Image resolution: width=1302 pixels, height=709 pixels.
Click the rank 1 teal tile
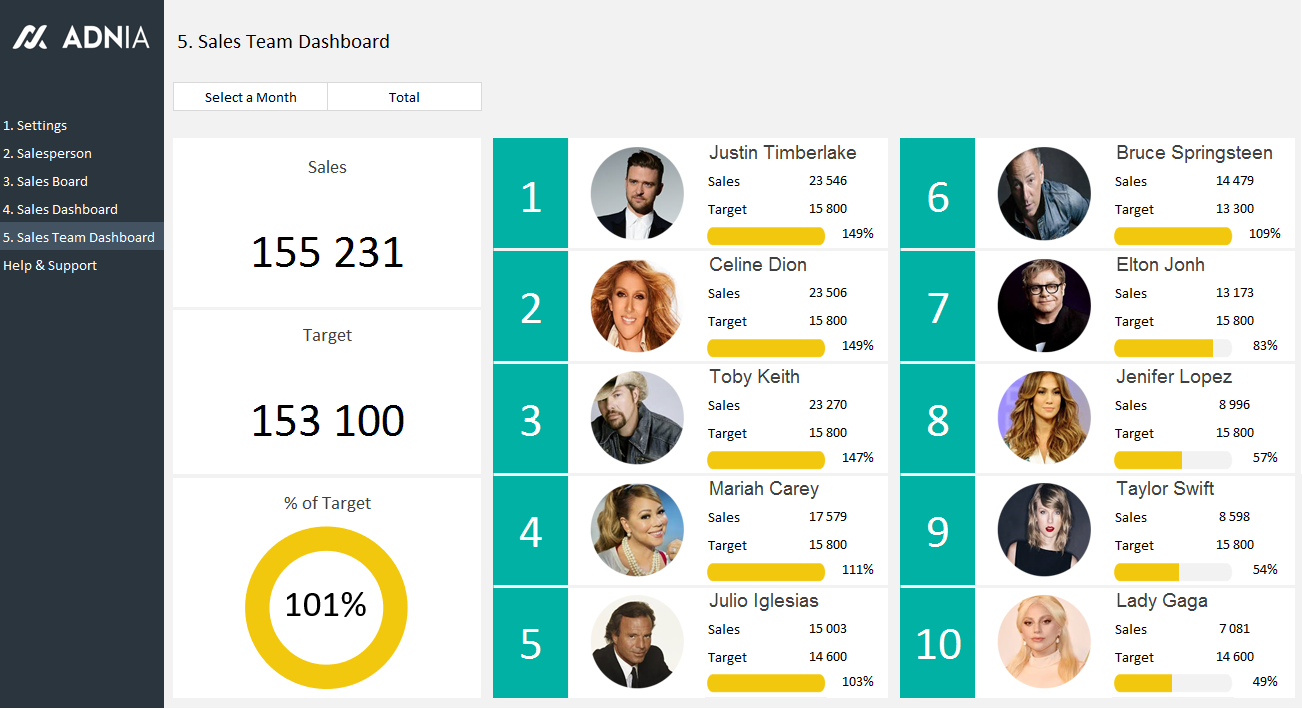click(x=530, y=194)
